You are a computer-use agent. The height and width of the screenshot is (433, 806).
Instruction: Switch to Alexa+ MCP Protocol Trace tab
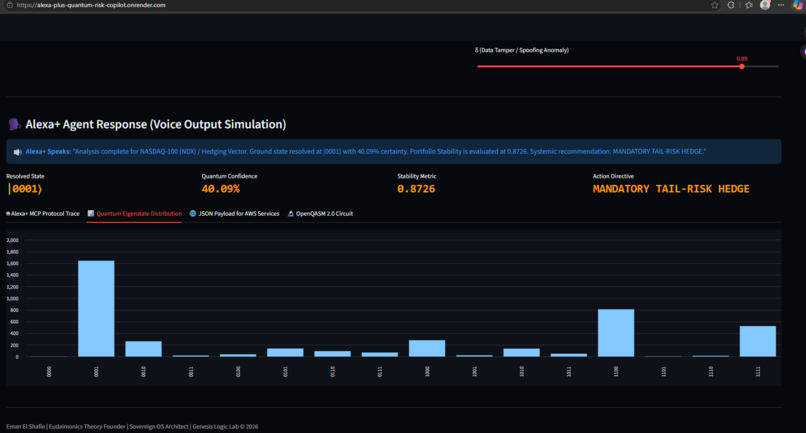click(x=43, y=213)
